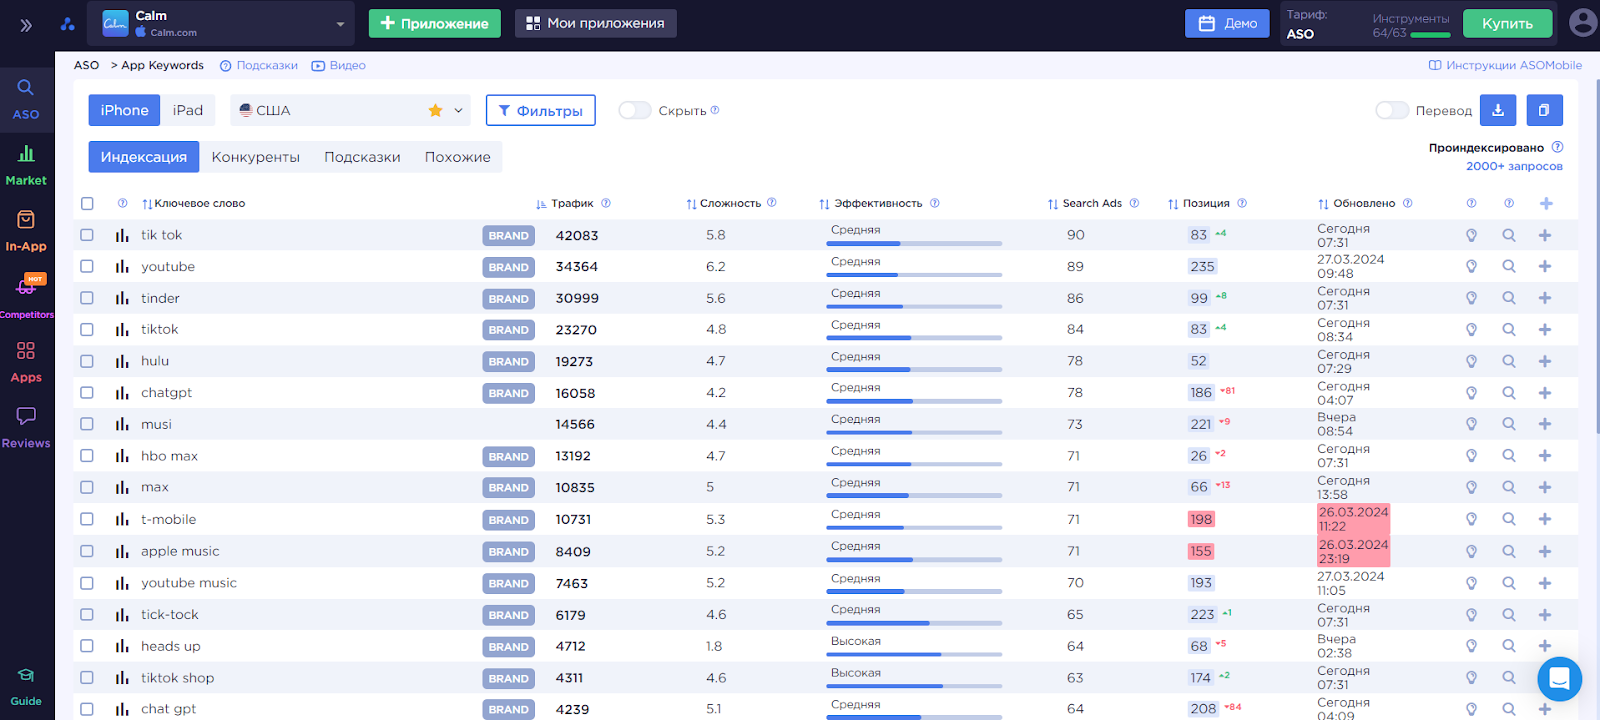Search the hbo max keyword magnifier
This screenshot has width=1600, height=720.
(x=1508, y=456)
